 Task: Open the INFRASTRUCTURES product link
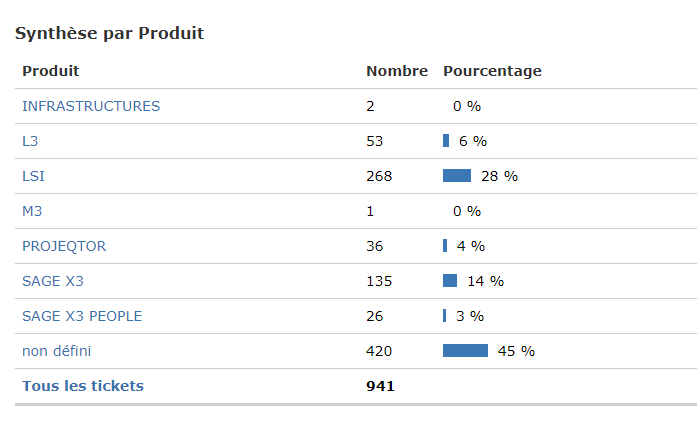click(x=91, y=106)
